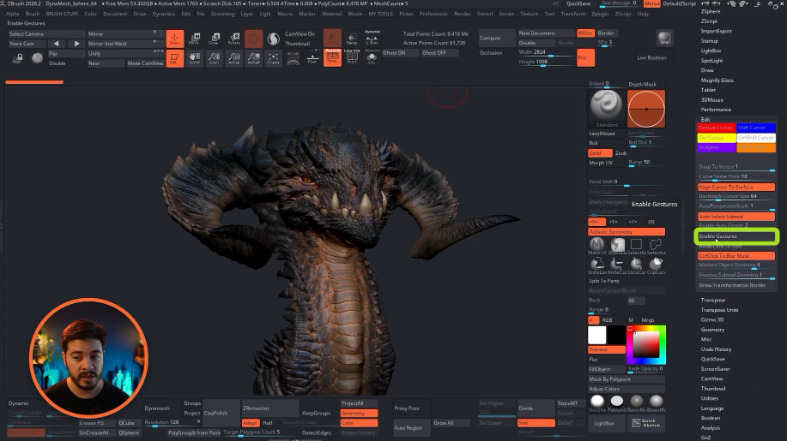Adjust the Backtrack Cursor Size slider

(x=736, y=197)
